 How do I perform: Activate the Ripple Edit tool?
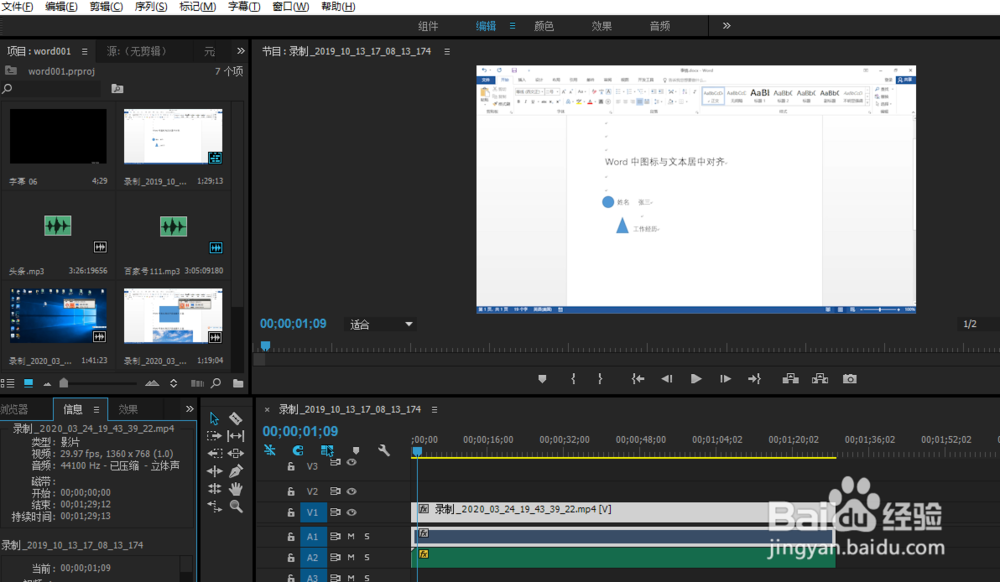pos(214,471)
